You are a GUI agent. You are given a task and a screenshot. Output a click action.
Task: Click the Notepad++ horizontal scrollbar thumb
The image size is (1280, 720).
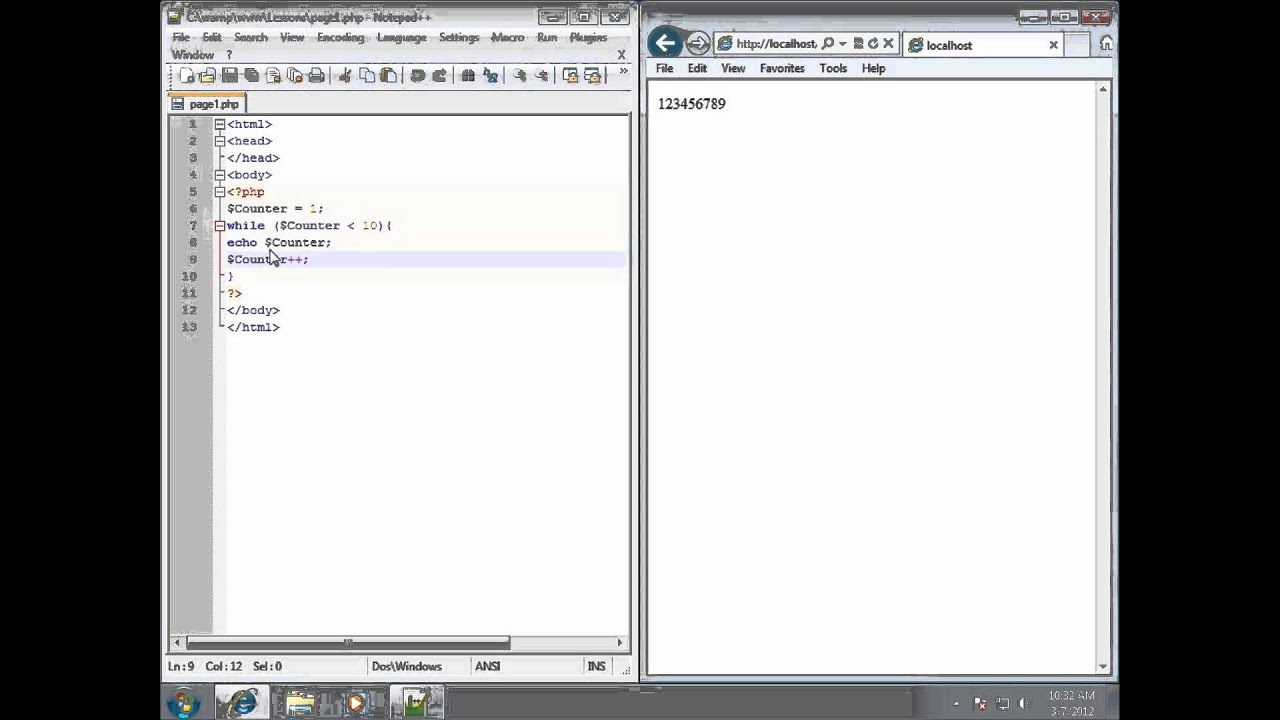(348, 642)
